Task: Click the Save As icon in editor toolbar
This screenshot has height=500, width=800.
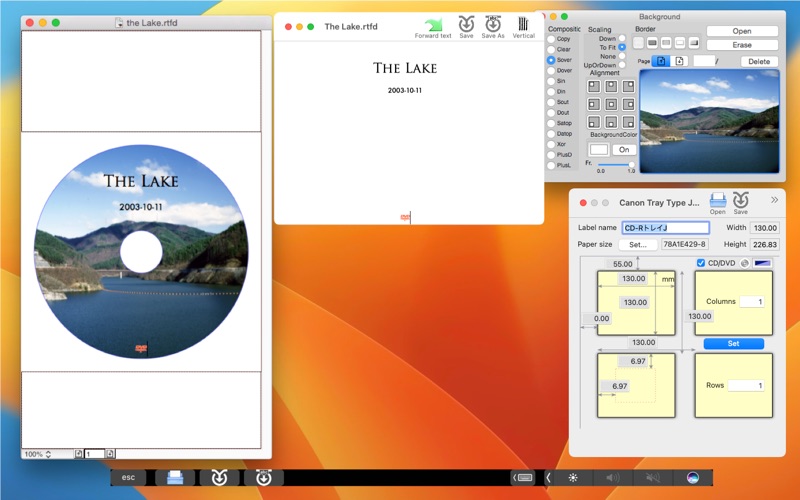Action: tap(492, 24)
